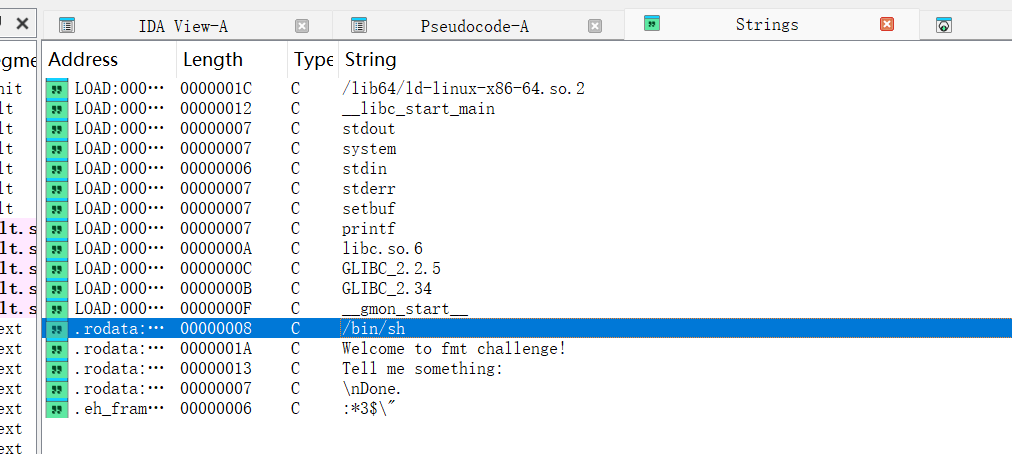Click the string icon beside /bin/sh row
Viewport: 1012px width, 454px height.
click(57, 329)
